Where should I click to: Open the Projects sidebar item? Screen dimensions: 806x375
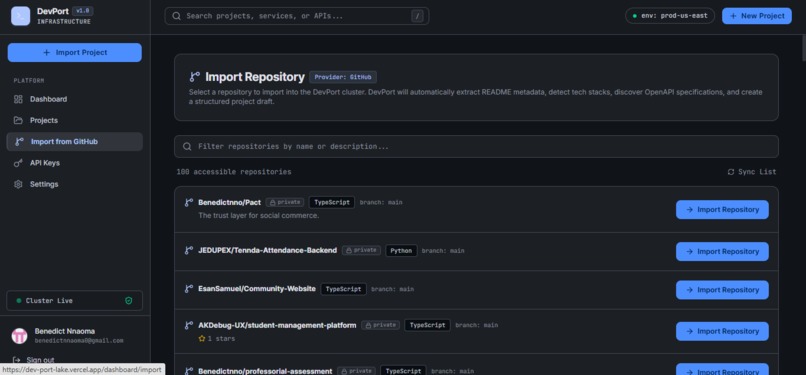[75, 120]
